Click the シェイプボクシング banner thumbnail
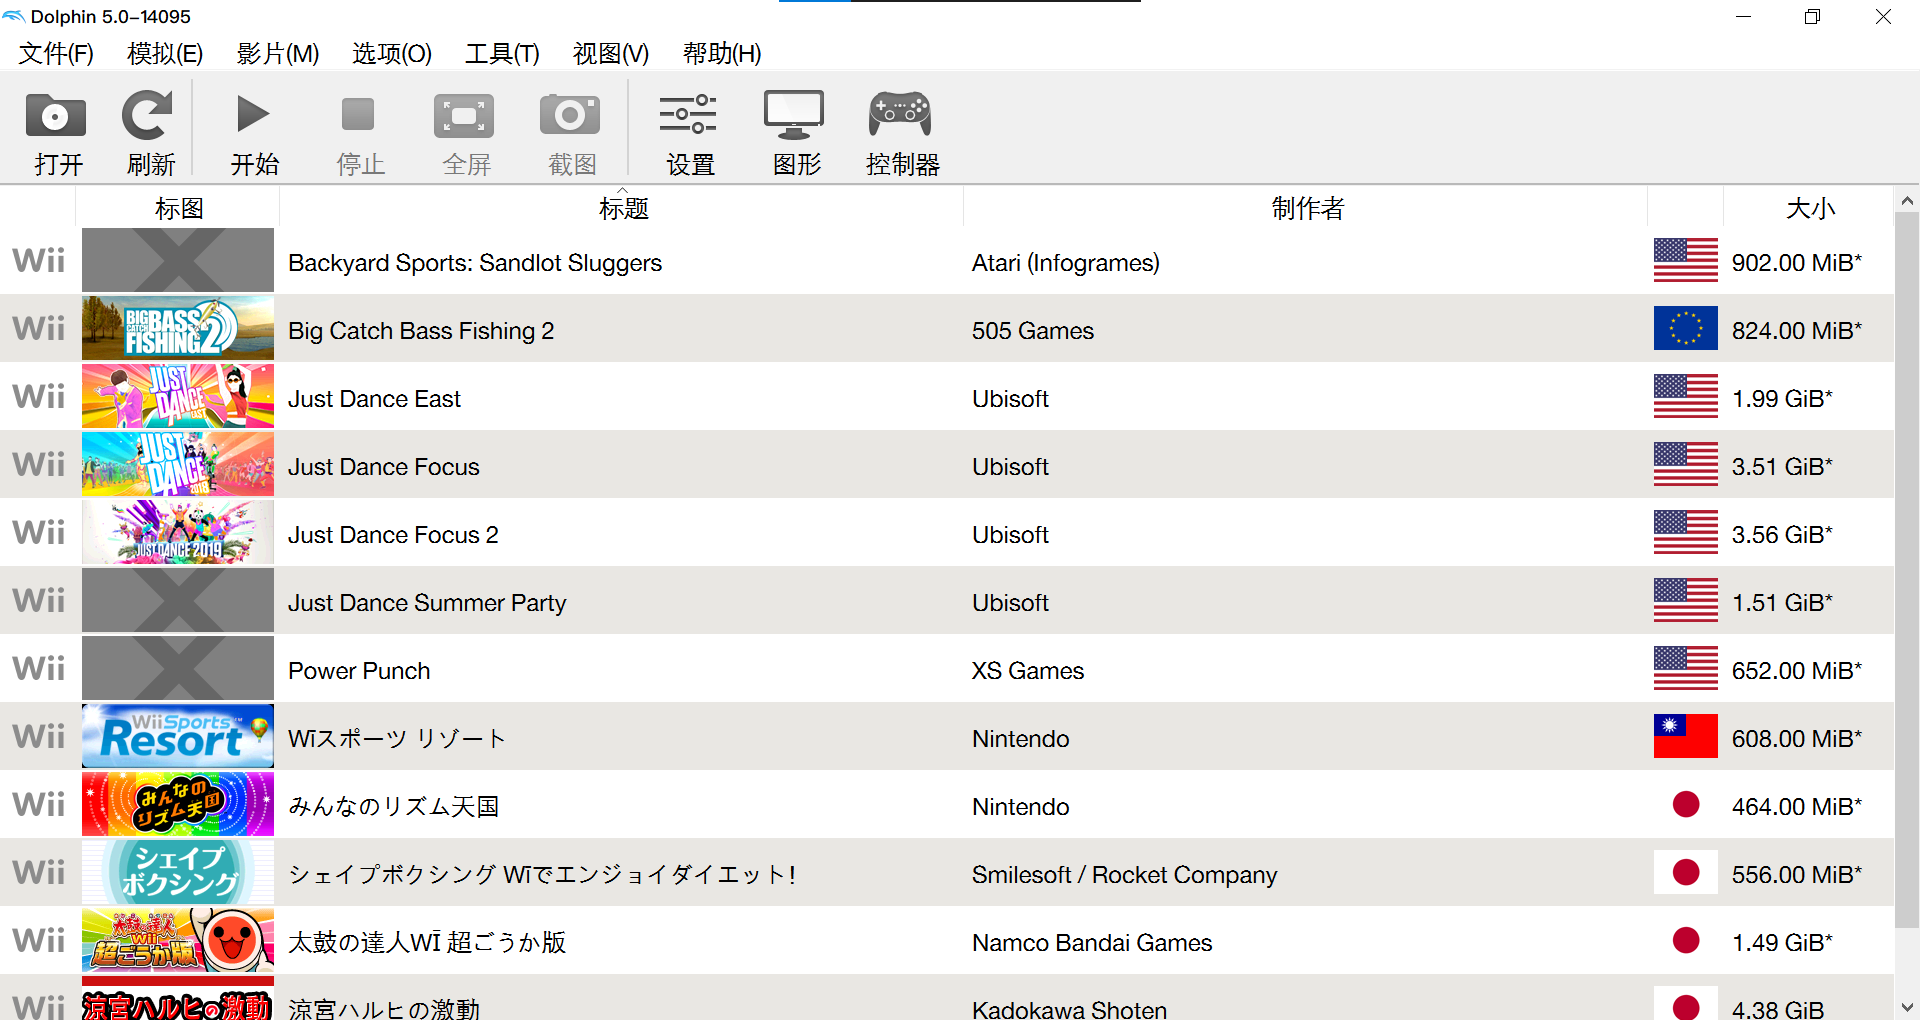Screen dimensions: 1920x1020 (x=178, y=872)
